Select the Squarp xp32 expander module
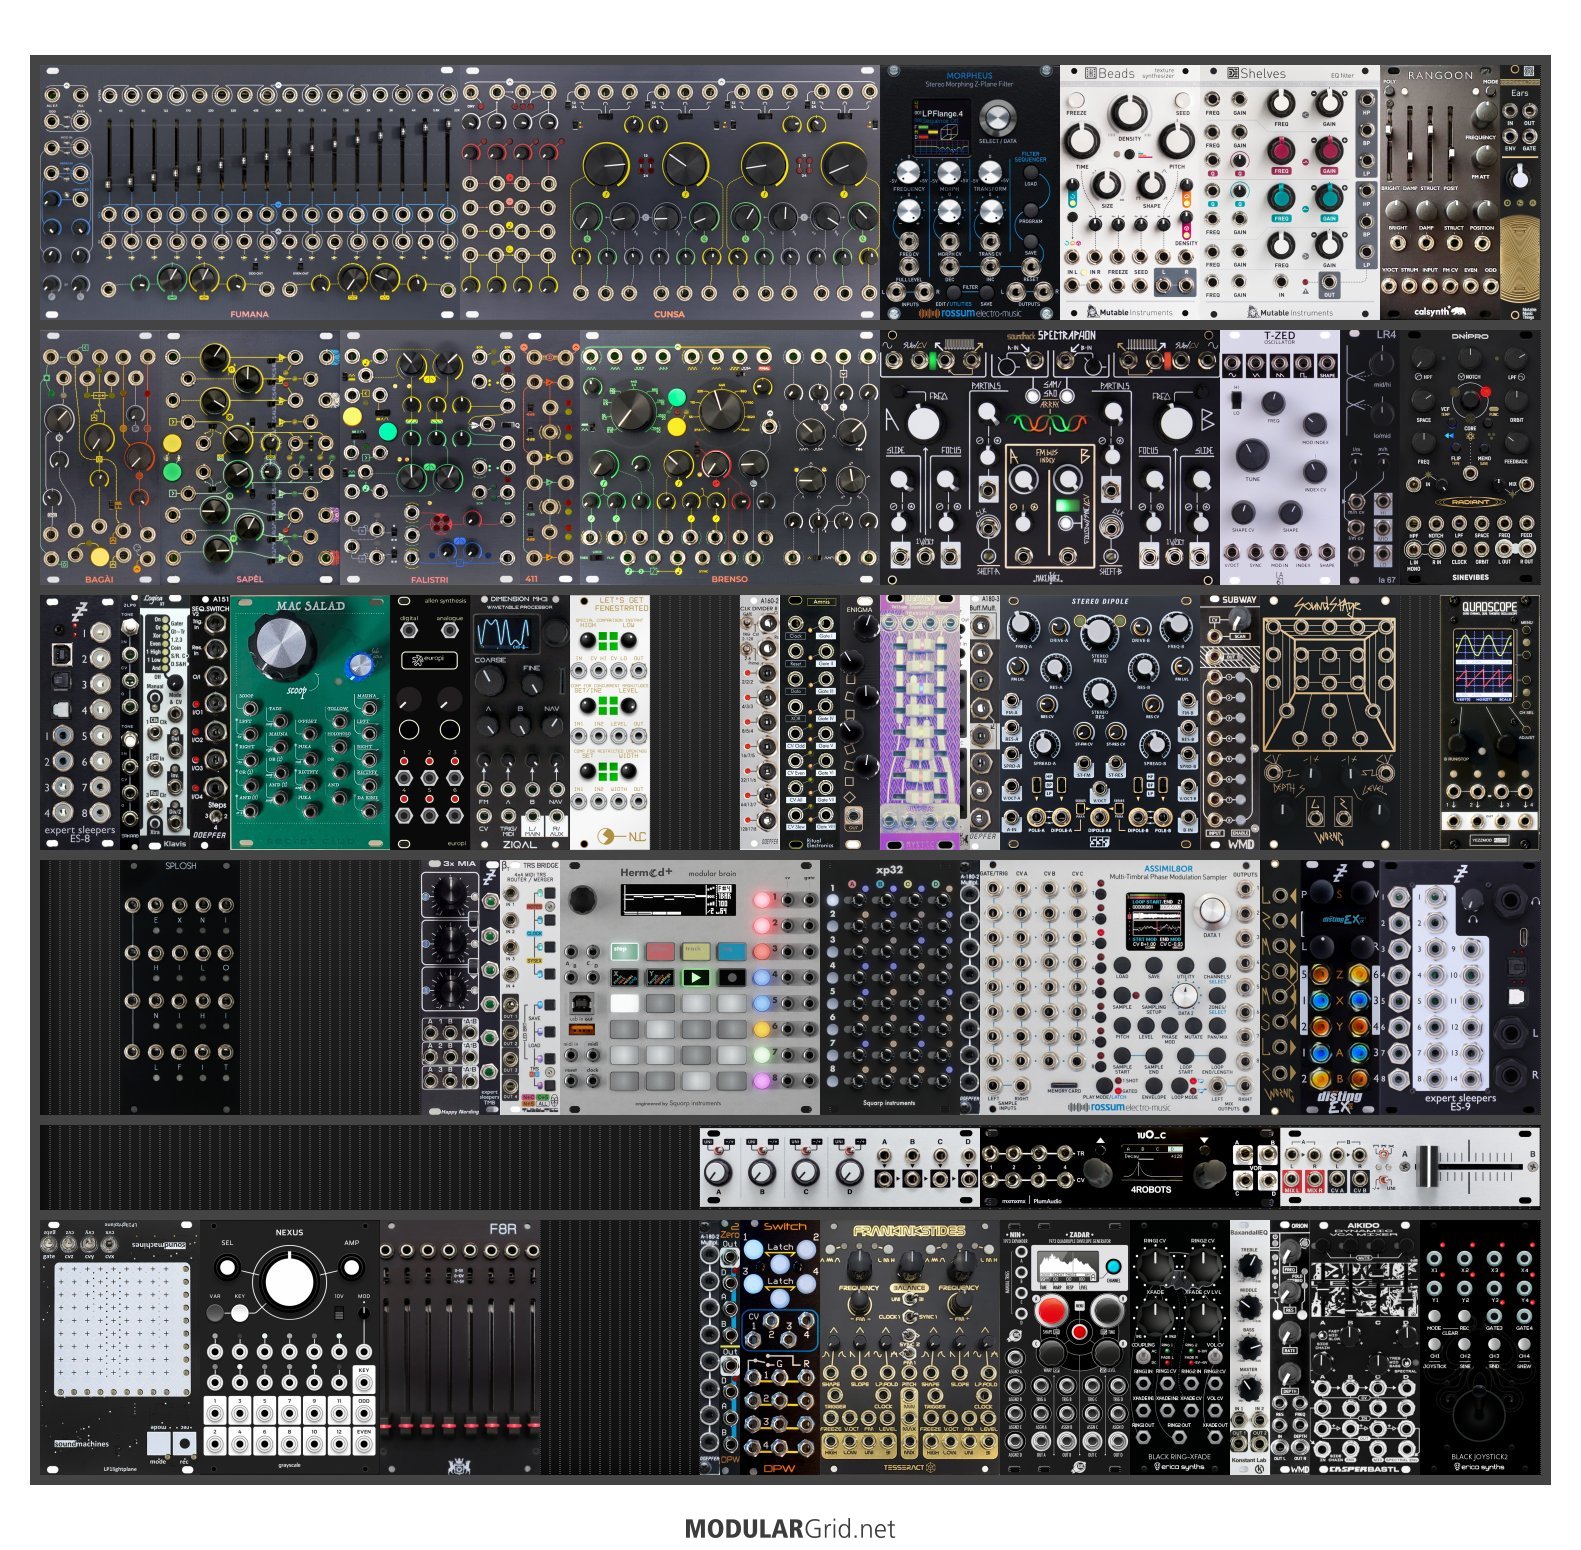Viewport: 1581px width, 1550px height. 890,987
